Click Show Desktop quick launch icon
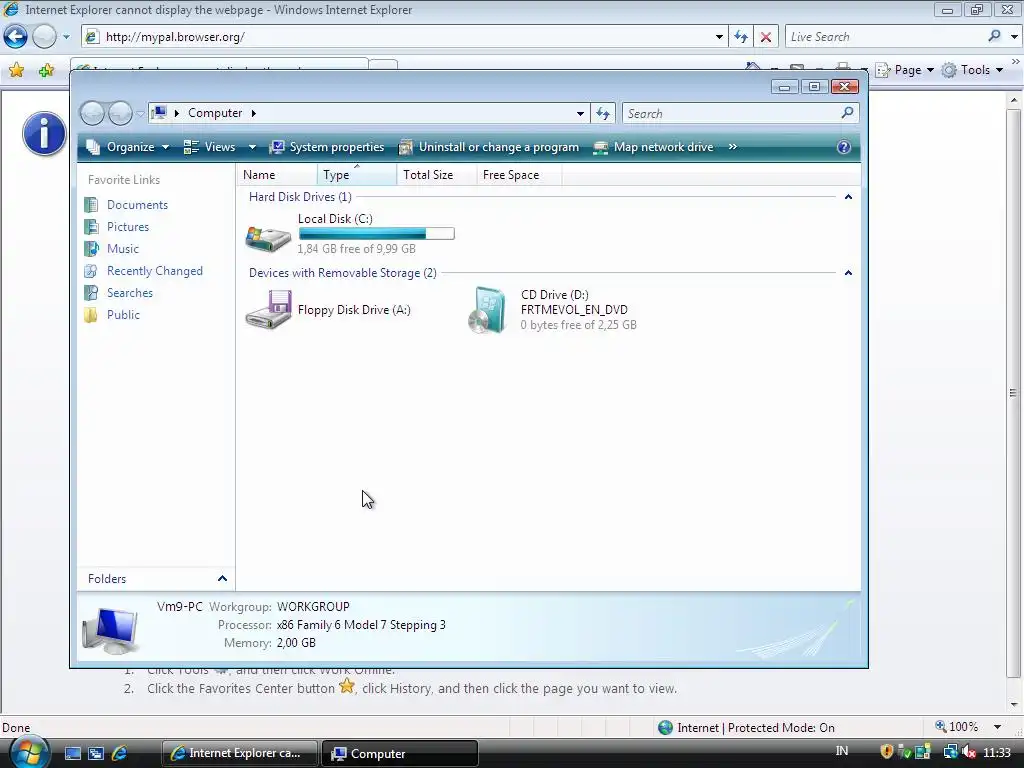1024x768 pixels. [72, 753]
